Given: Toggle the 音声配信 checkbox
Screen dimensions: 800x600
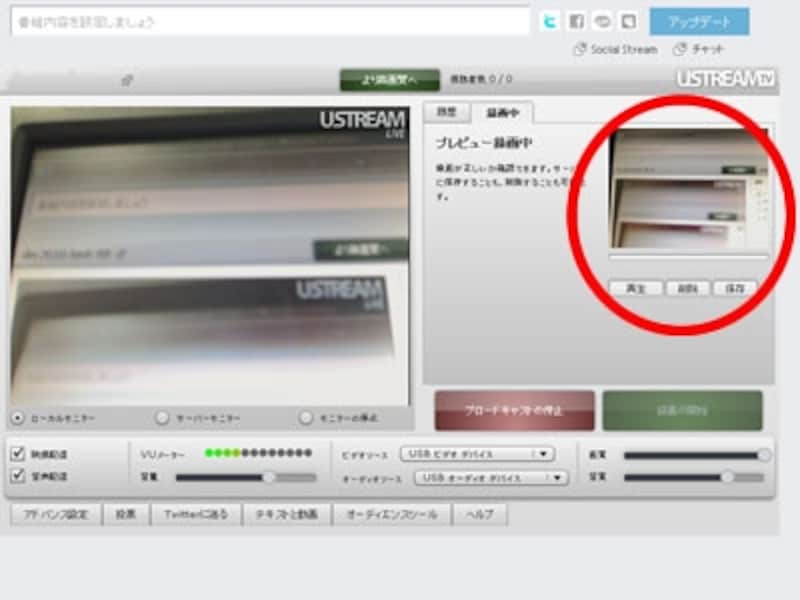Looking at the screenshot, I should pyautogui.click(x=18, y=476).
